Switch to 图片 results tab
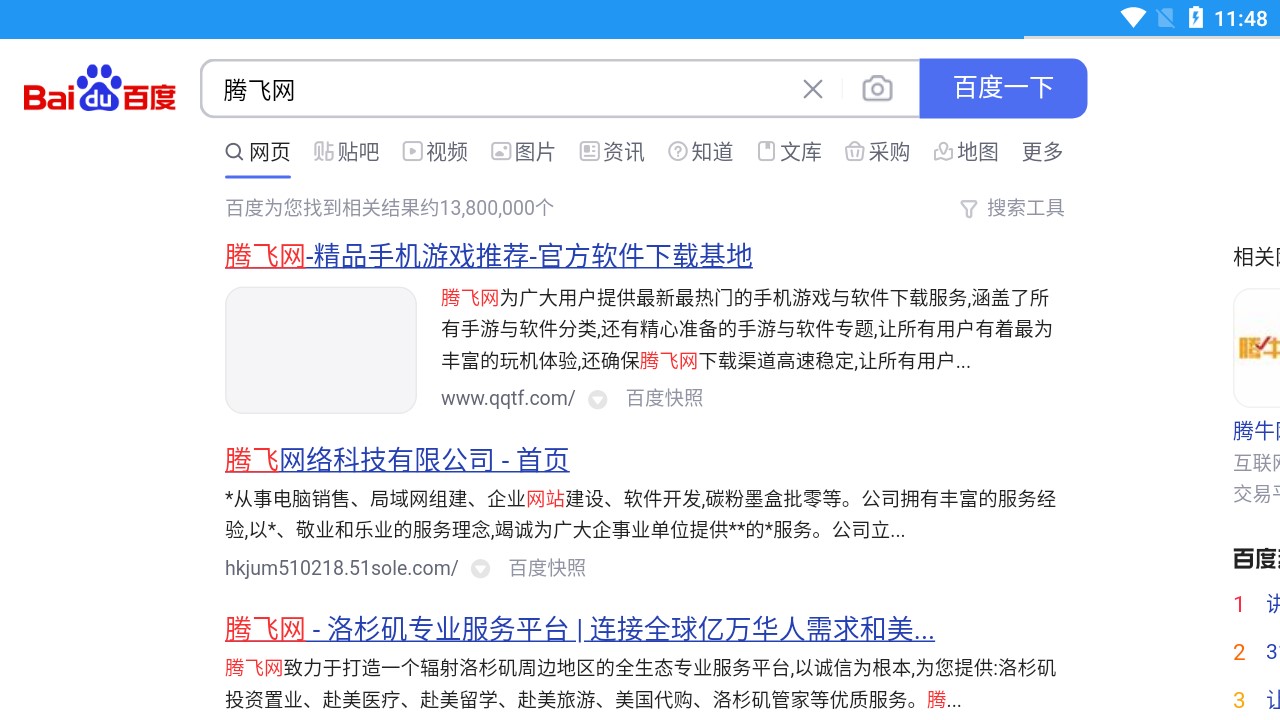This screenshot has width=1280, height=720. click(x=523, y=152)
